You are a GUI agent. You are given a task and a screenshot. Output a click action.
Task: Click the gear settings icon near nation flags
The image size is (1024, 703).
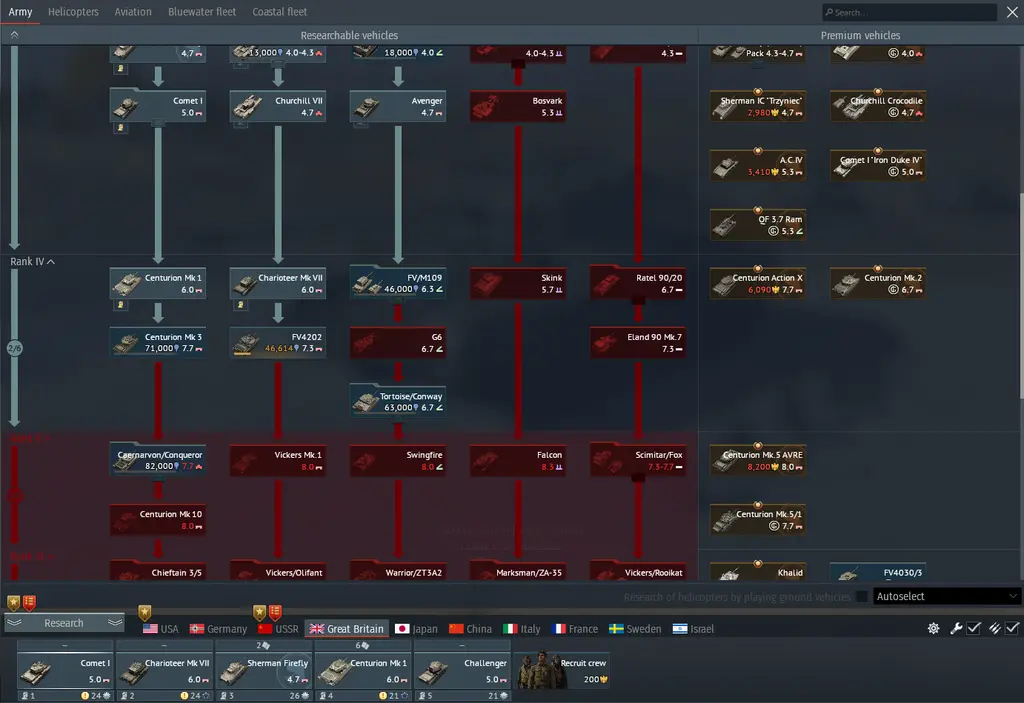click(x=934, y=628)
